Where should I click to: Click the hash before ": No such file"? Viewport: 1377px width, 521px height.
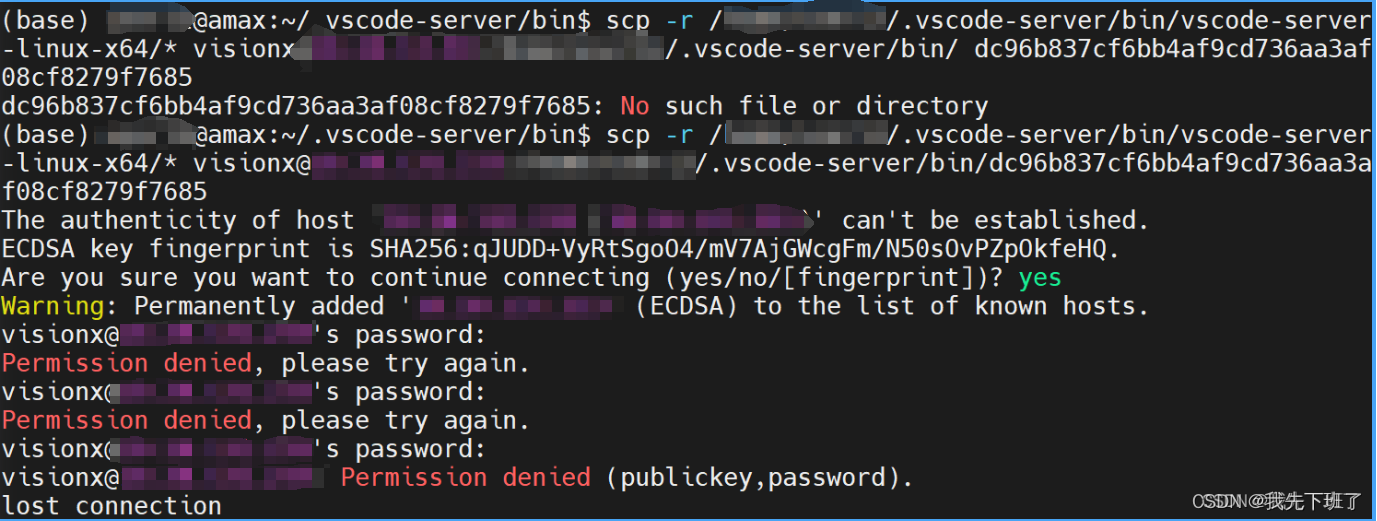coord(296,106)
